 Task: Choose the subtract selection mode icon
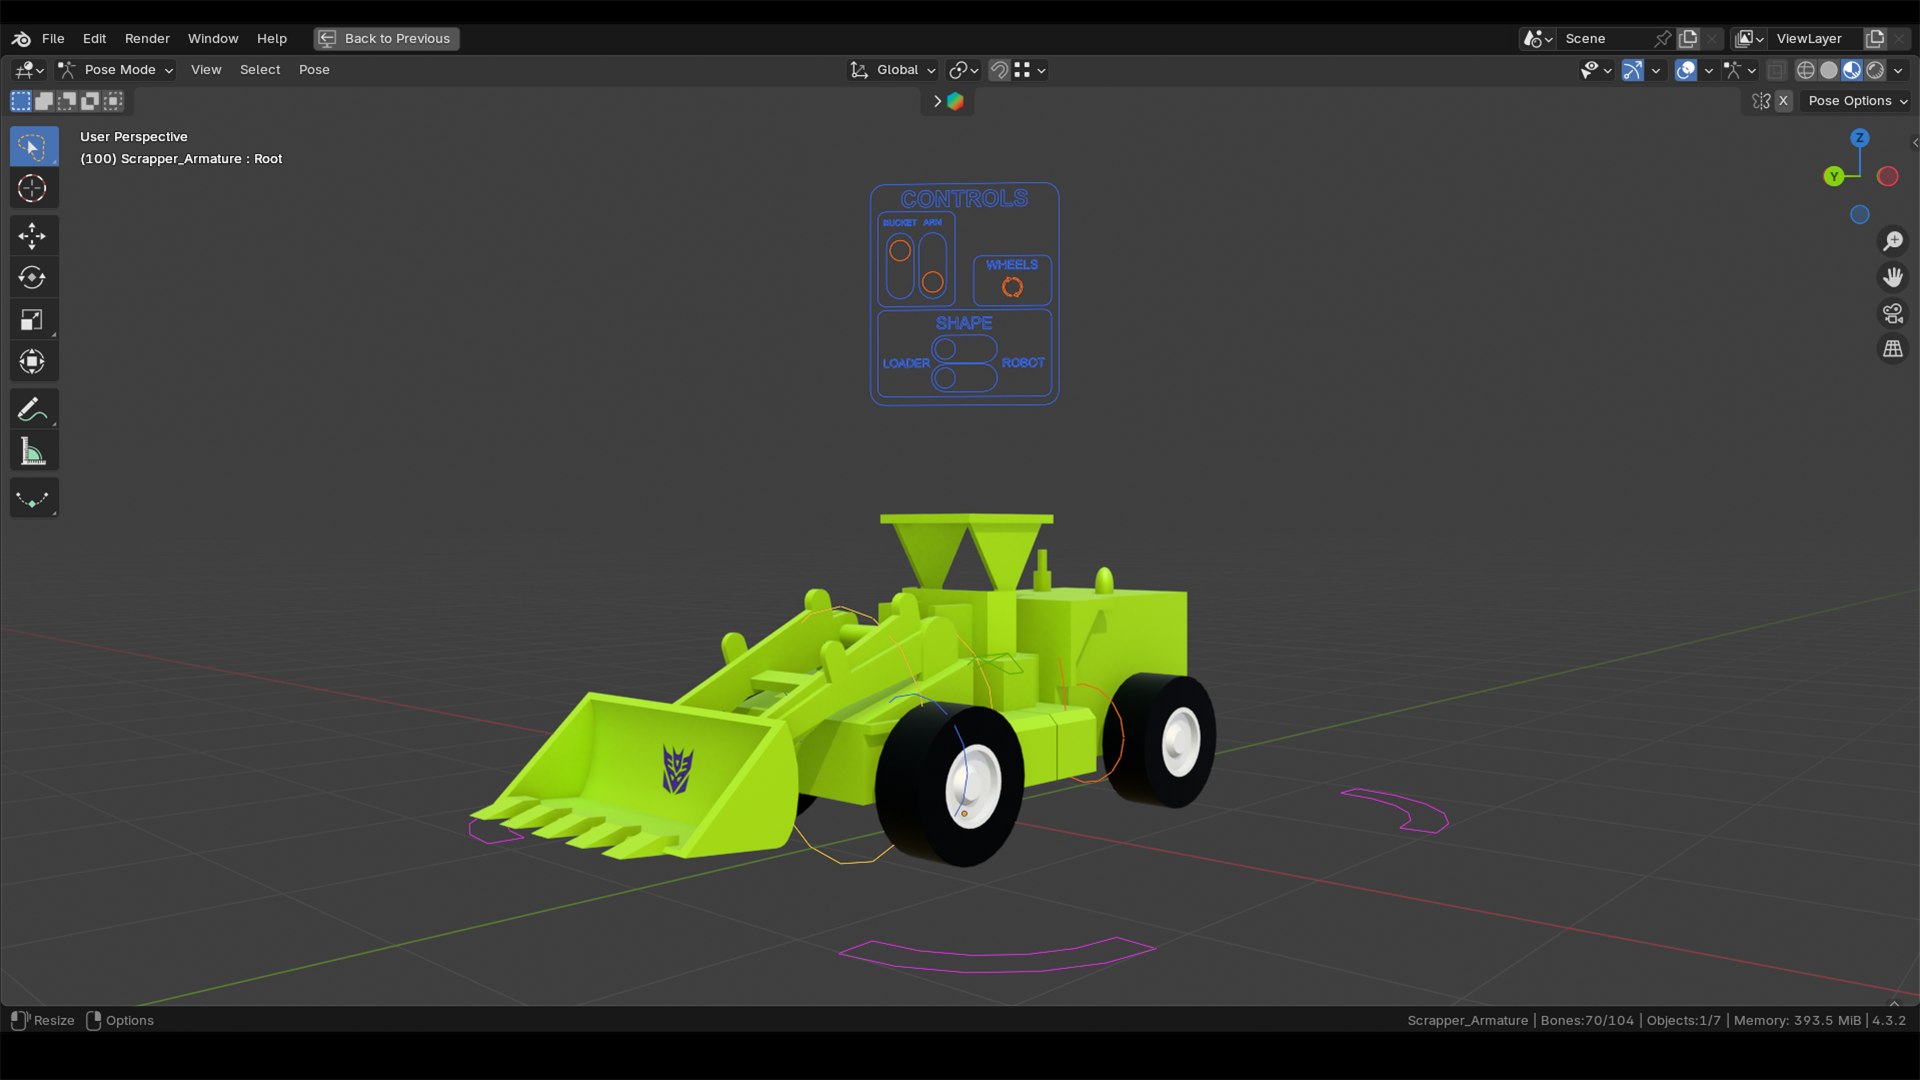67,101
